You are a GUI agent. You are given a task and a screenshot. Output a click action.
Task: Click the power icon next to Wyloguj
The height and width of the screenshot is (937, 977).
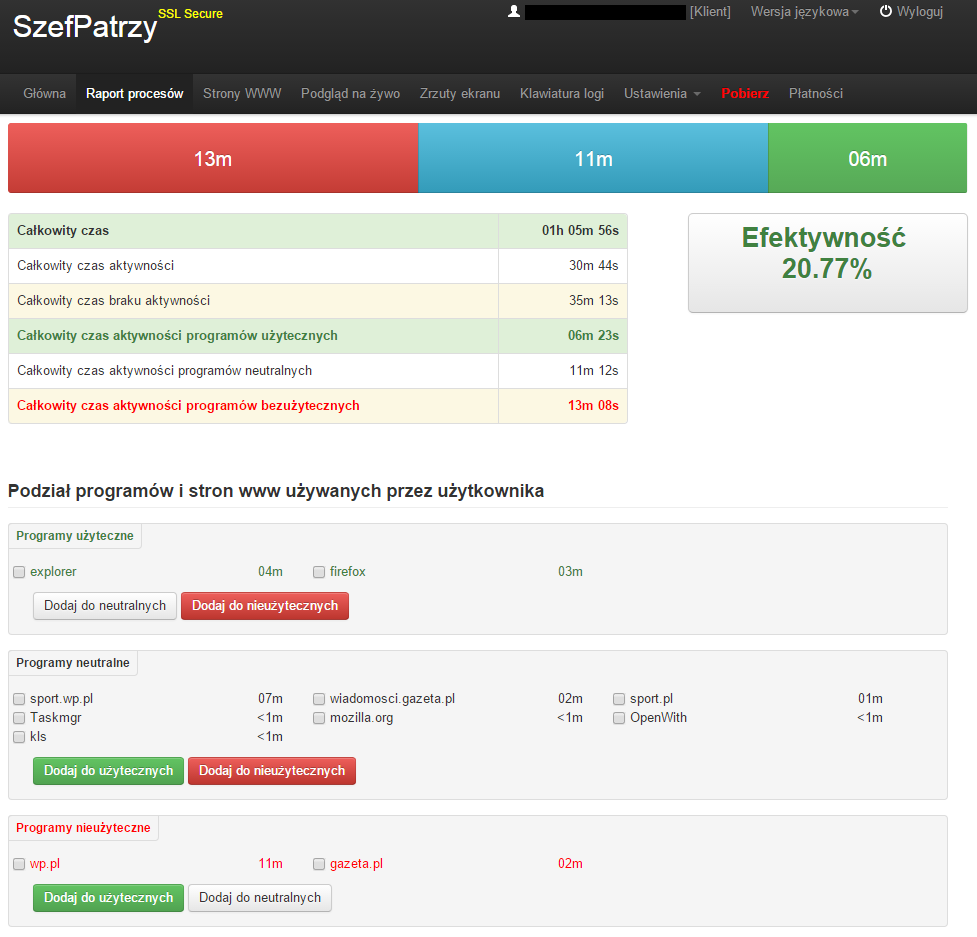tap(885, 11)
